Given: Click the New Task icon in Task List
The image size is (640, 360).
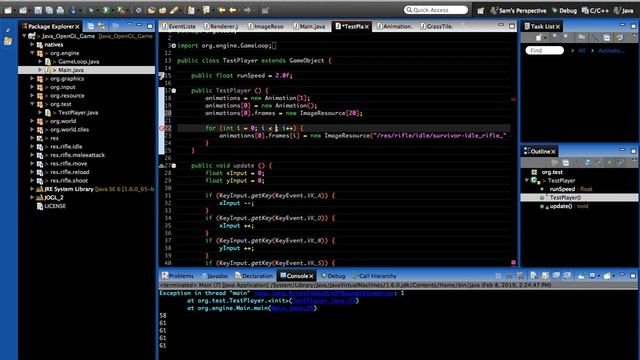Looking at the screenshot, I should click(x=539, y=38).
